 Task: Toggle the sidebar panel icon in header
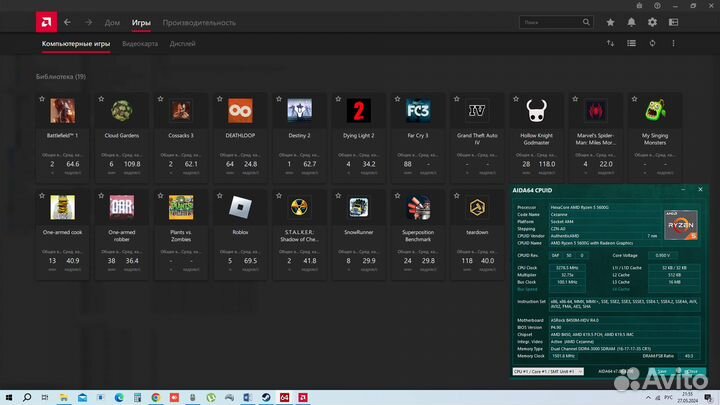tap(674, 22)
